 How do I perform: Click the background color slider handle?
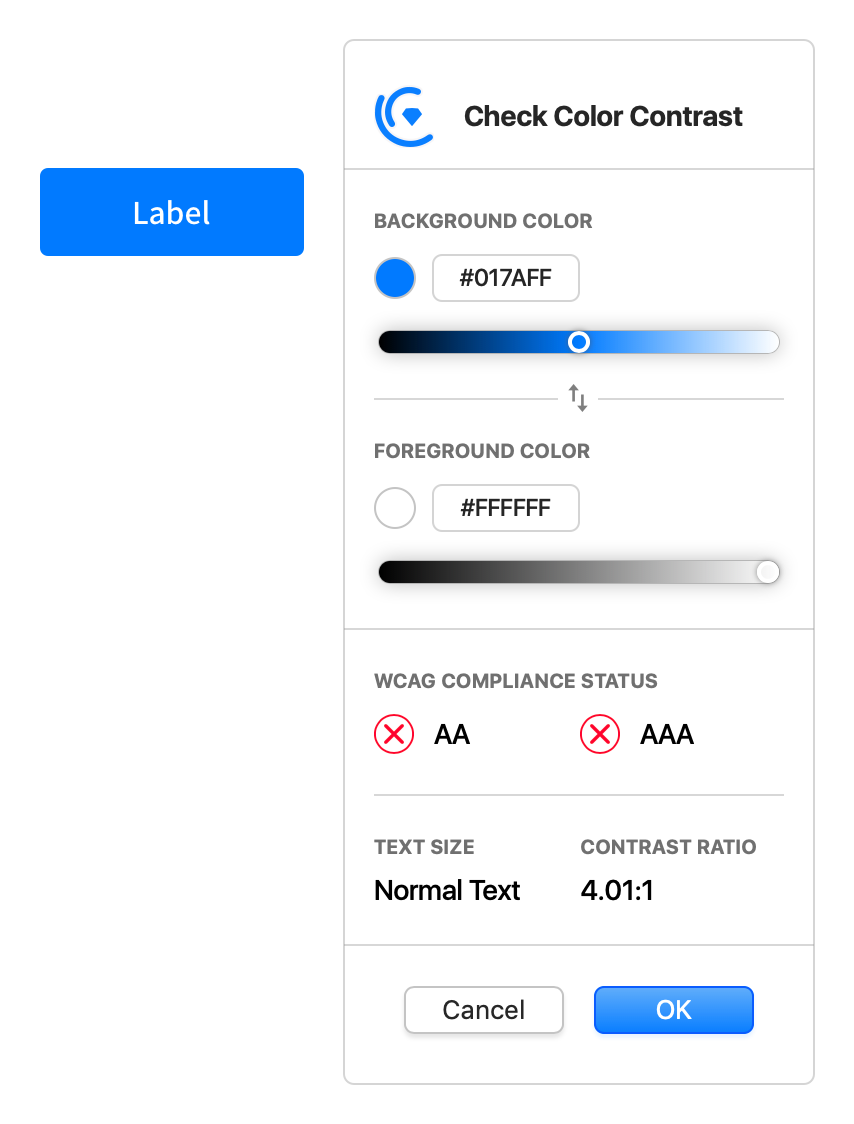coord(579,342)
